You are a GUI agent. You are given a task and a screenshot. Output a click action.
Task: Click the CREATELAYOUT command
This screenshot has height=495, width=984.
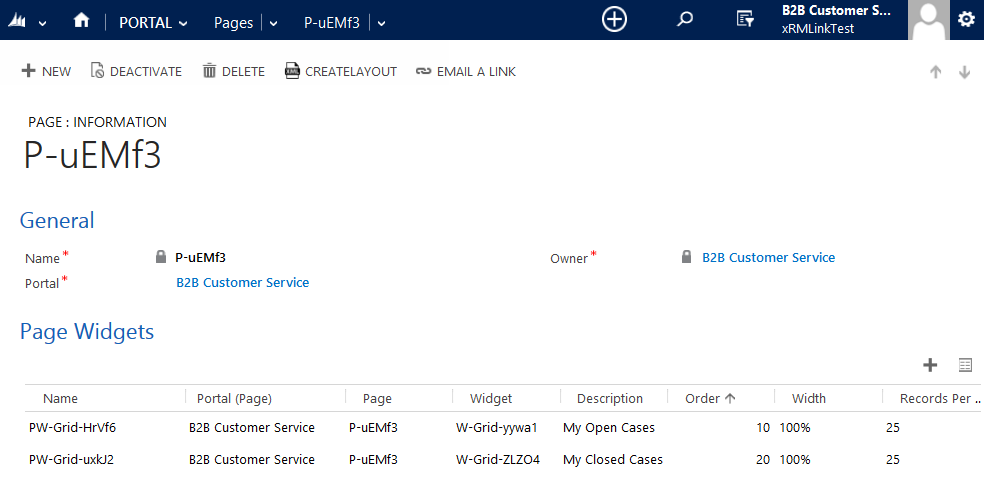[341, 72]
